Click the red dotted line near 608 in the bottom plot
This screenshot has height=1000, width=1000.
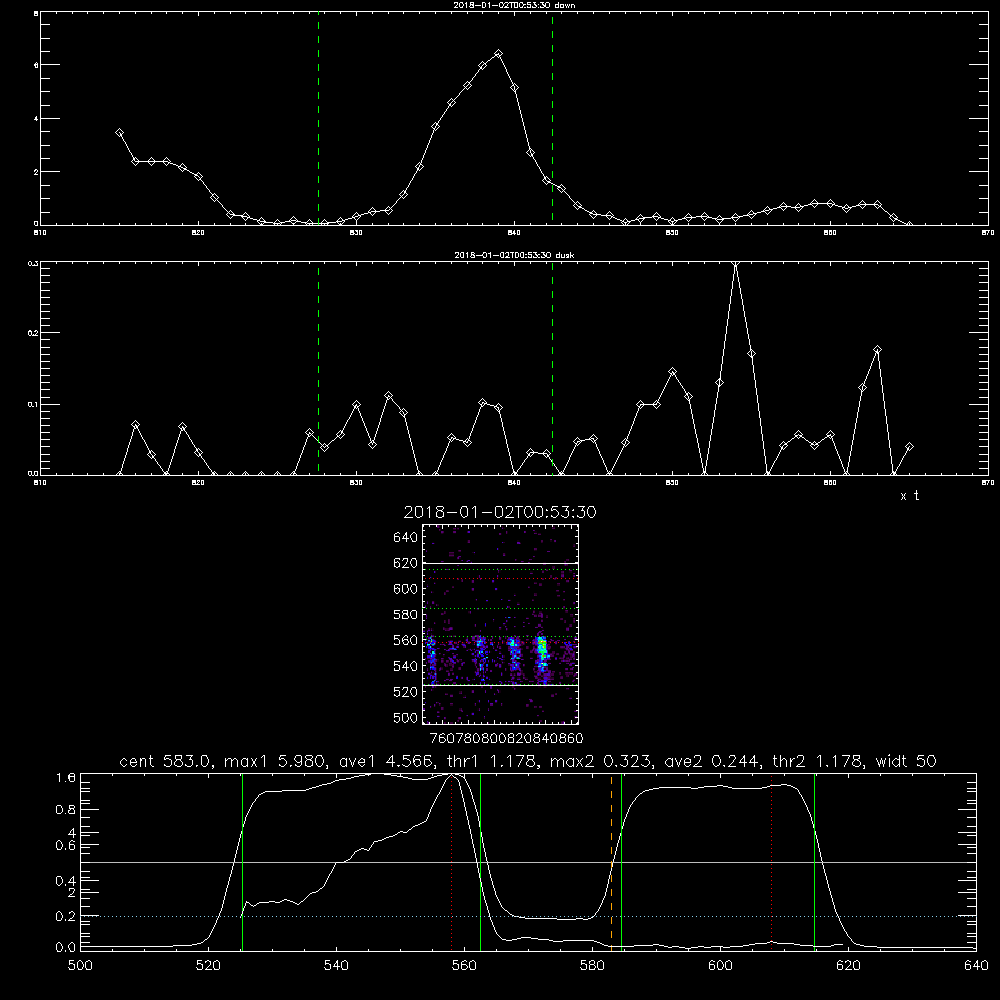tap(772, 861)
